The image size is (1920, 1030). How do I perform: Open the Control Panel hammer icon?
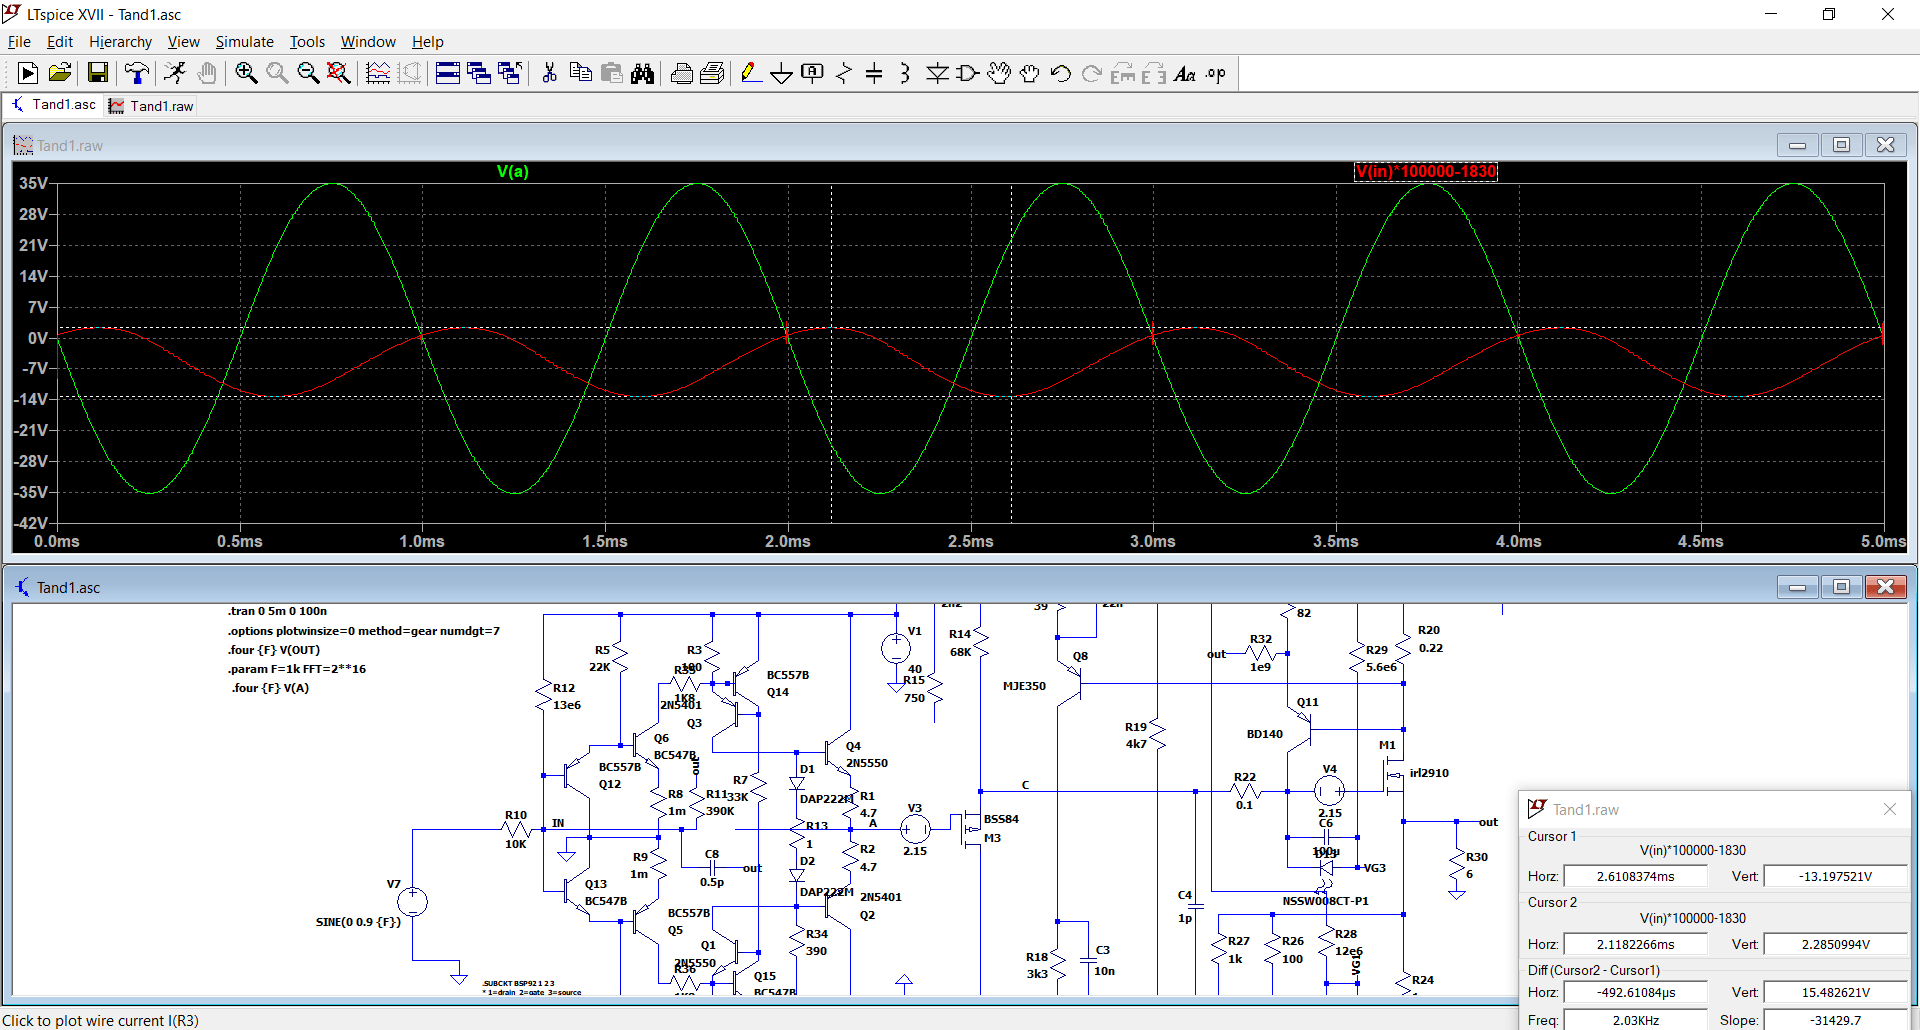[x=137, y=73]
